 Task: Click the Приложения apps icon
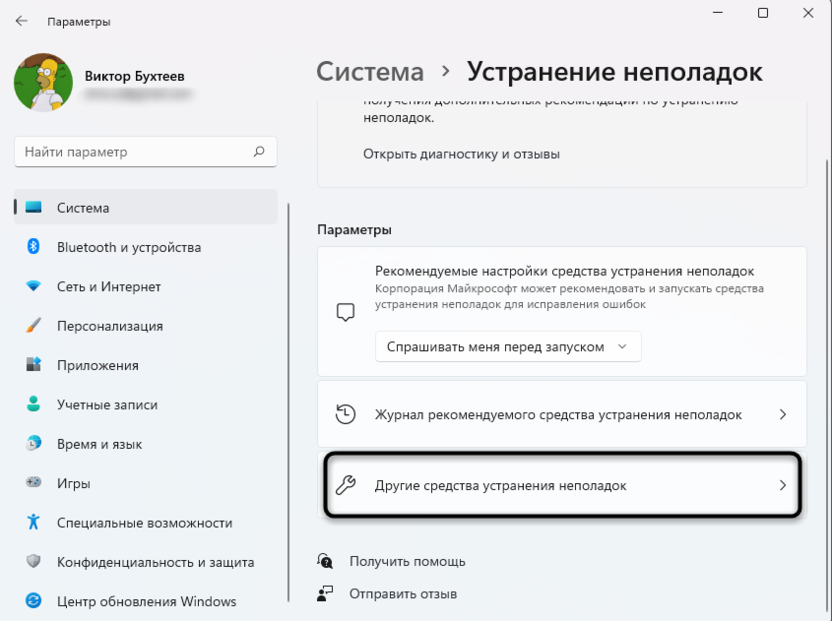[33, 365]
